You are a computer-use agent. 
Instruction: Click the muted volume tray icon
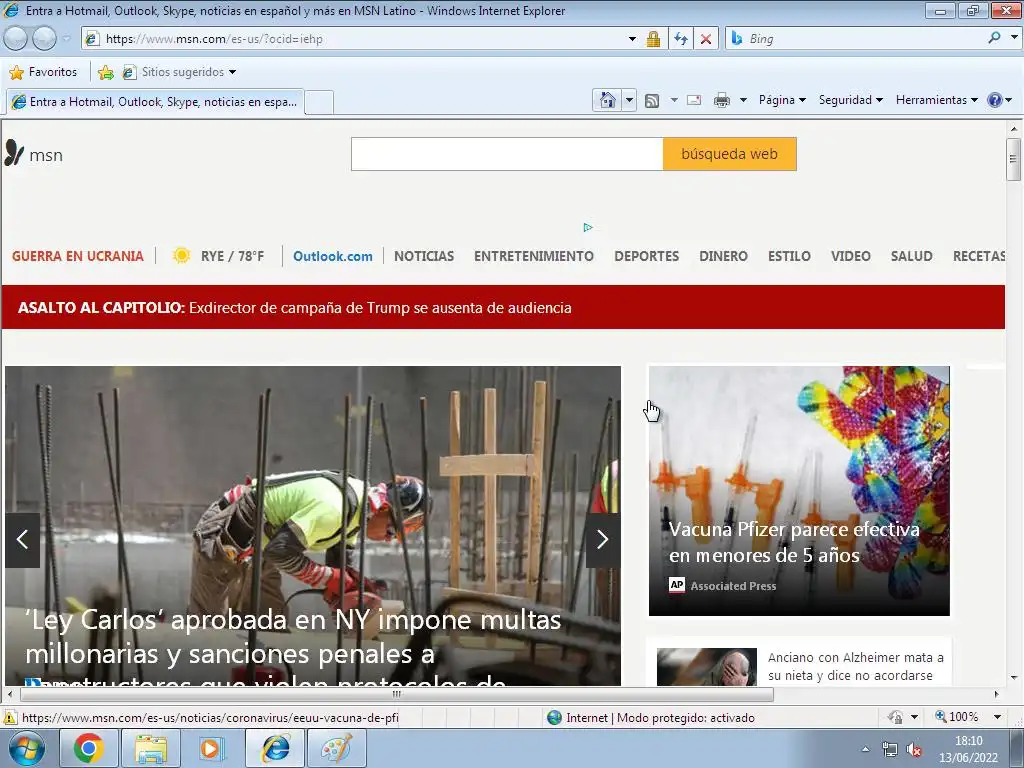tap(914, 750)
